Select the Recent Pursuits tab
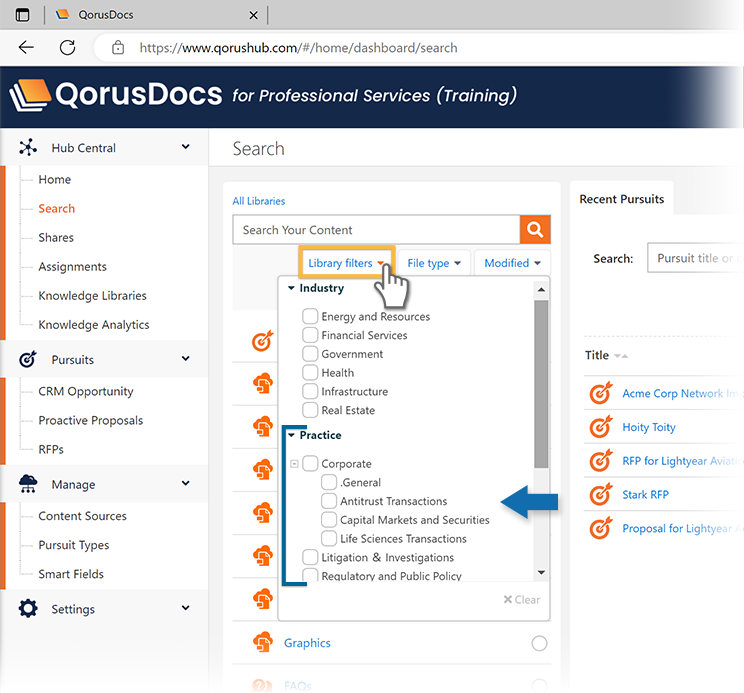Viewport: 744px width, 693px height. point(622,199)
